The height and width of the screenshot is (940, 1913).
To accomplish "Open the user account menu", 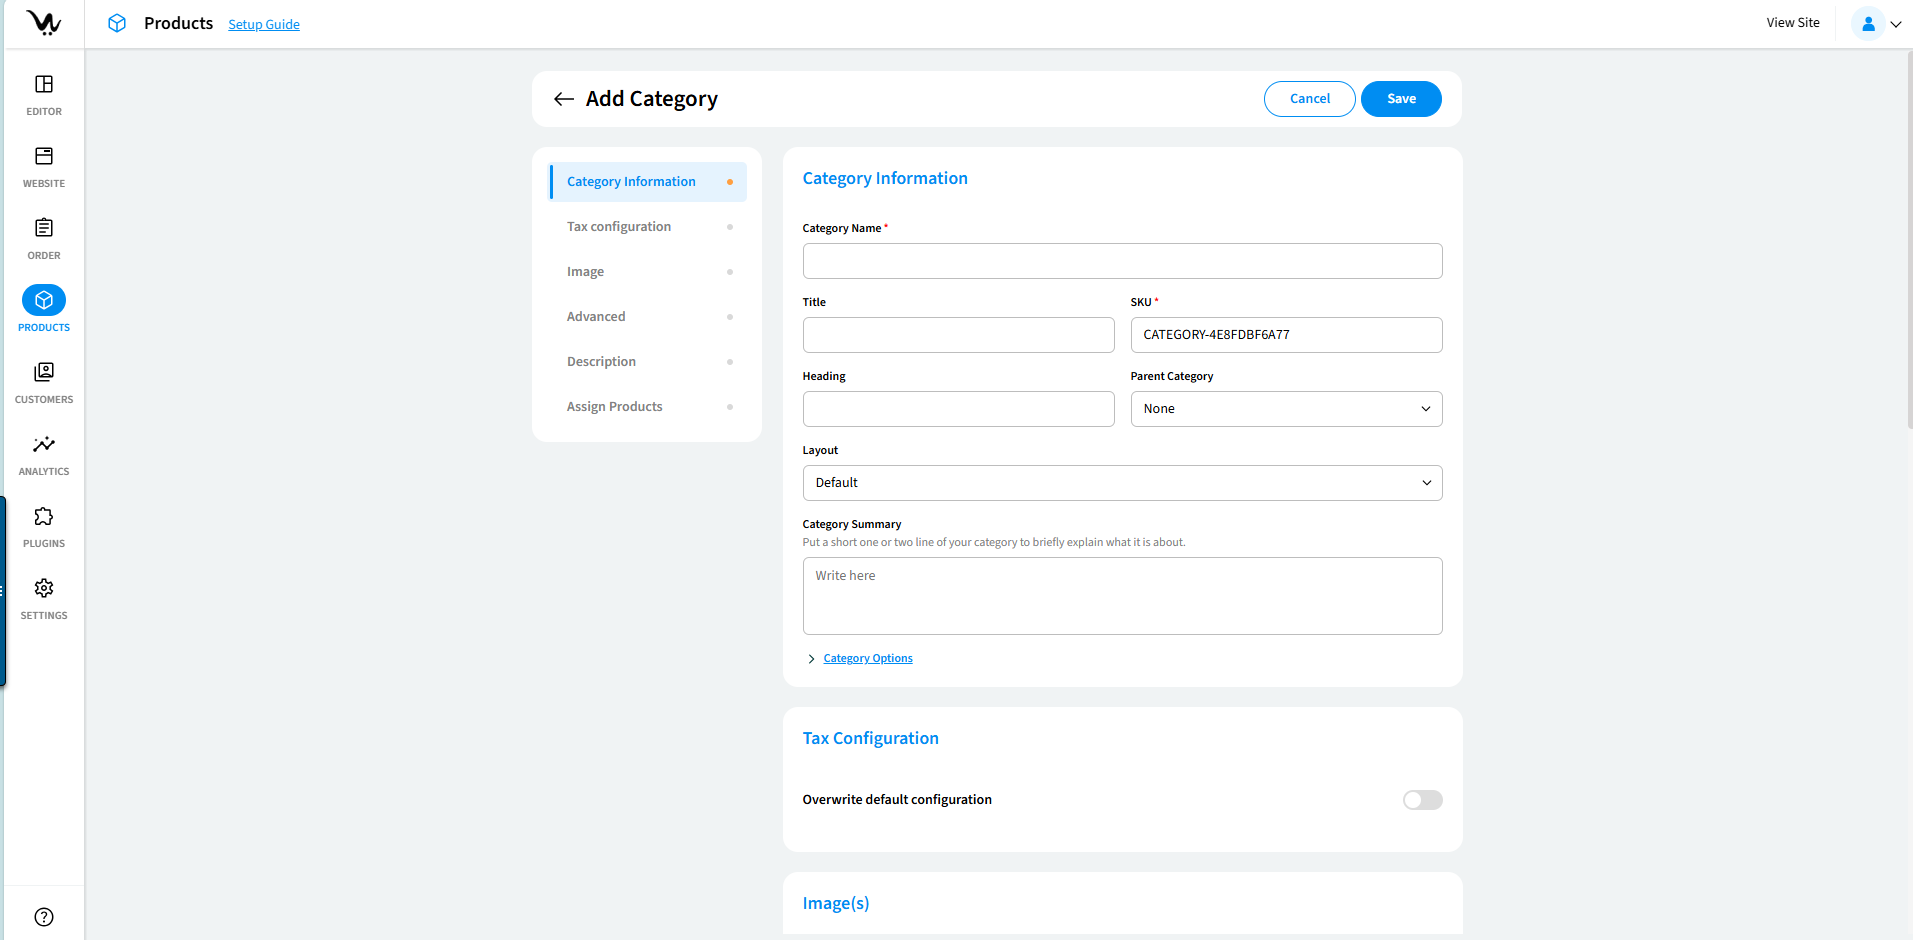I will 1876,24.
